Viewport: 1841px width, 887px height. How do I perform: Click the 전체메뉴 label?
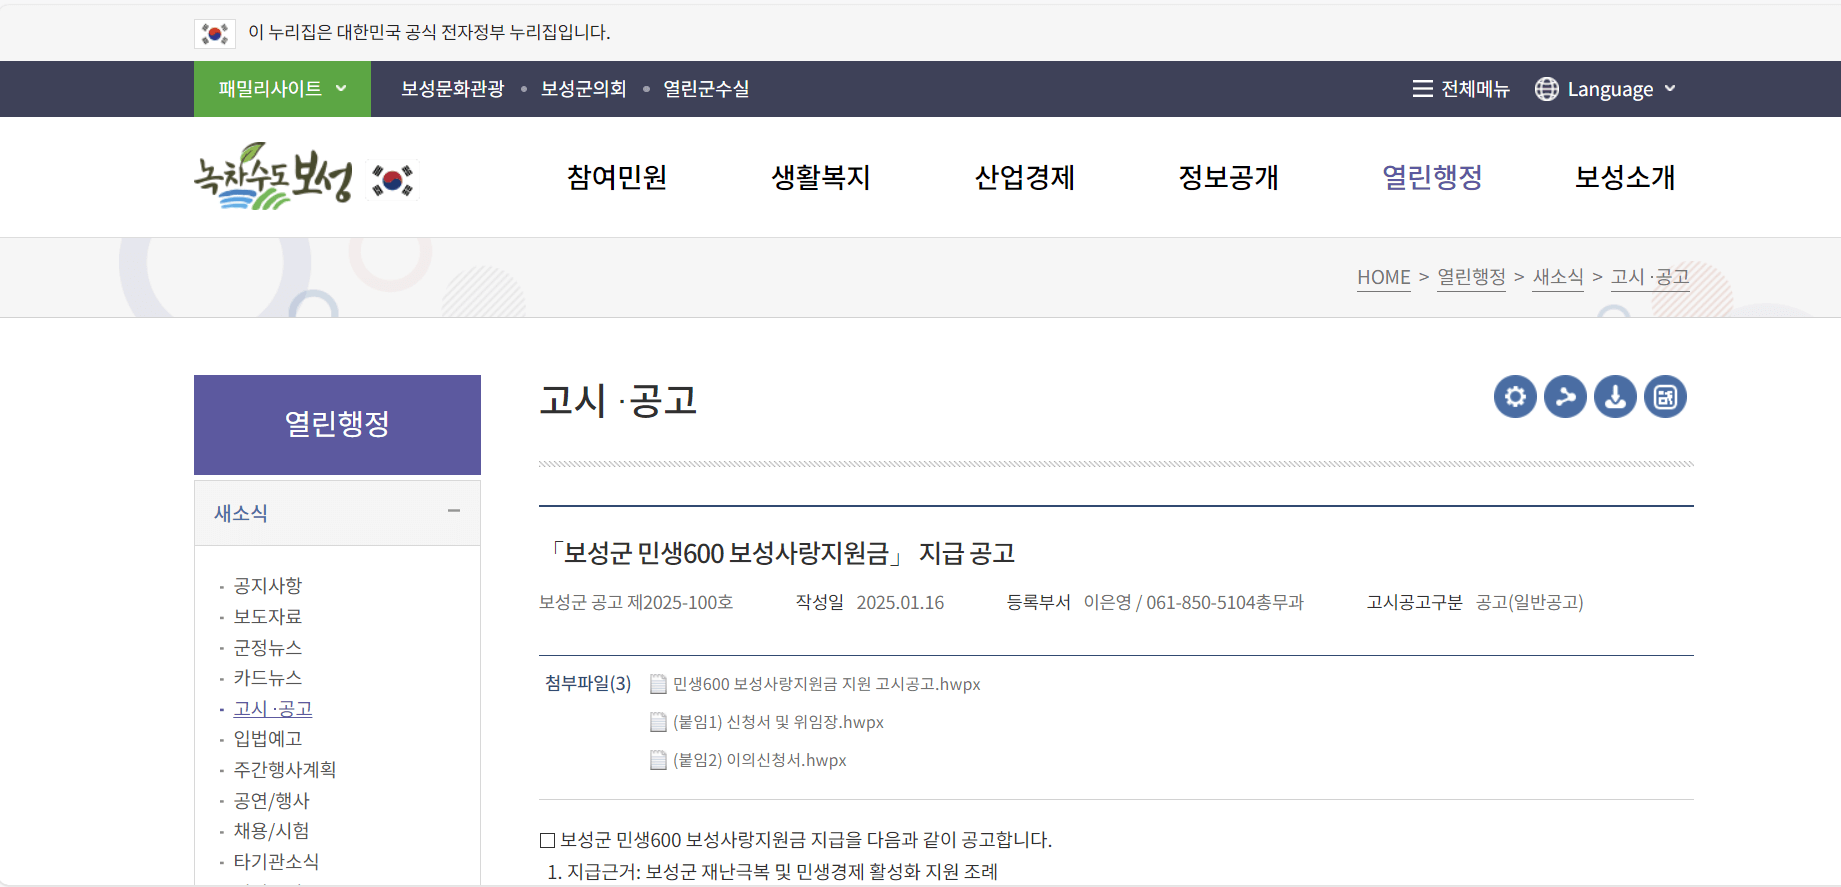click(x=1475, y=89)
